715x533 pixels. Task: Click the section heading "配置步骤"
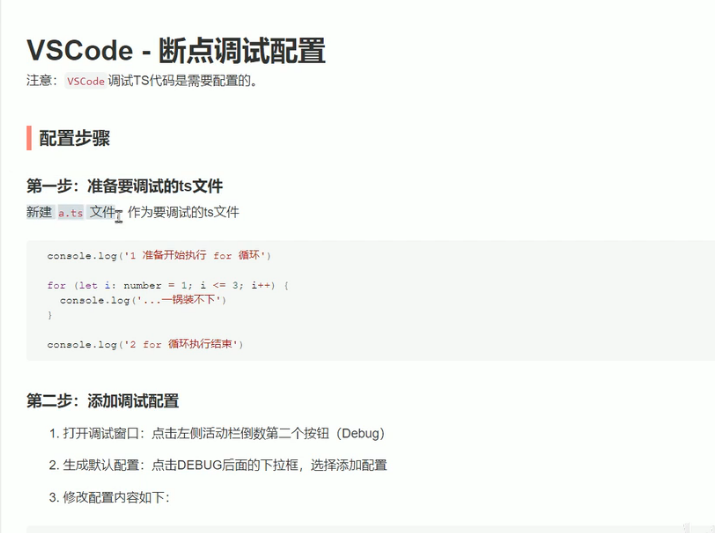[x=74, y=138]
